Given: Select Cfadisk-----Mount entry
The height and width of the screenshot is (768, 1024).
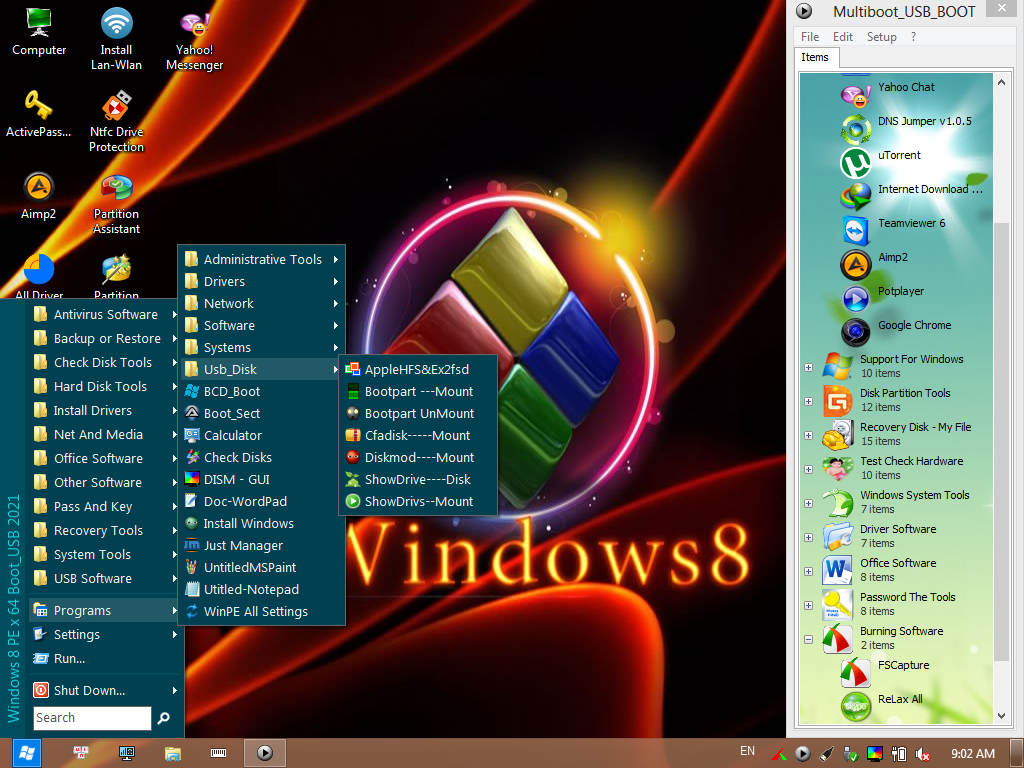Looking at the screenshot, I should pyautogui.click(x=418, y=435).
